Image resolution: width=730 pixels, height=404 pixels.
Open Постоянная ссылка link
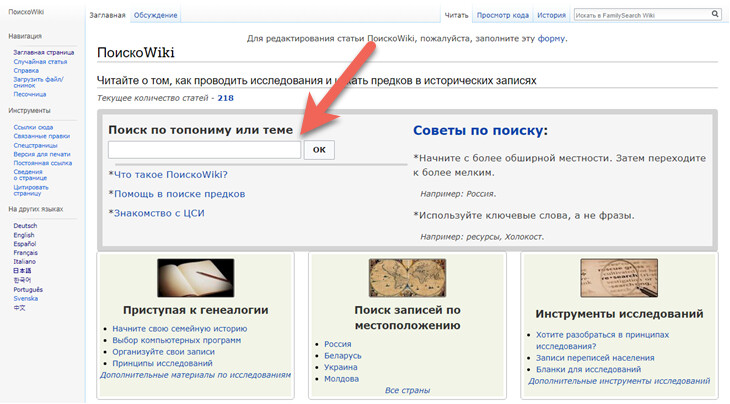(x=43, y=163)
